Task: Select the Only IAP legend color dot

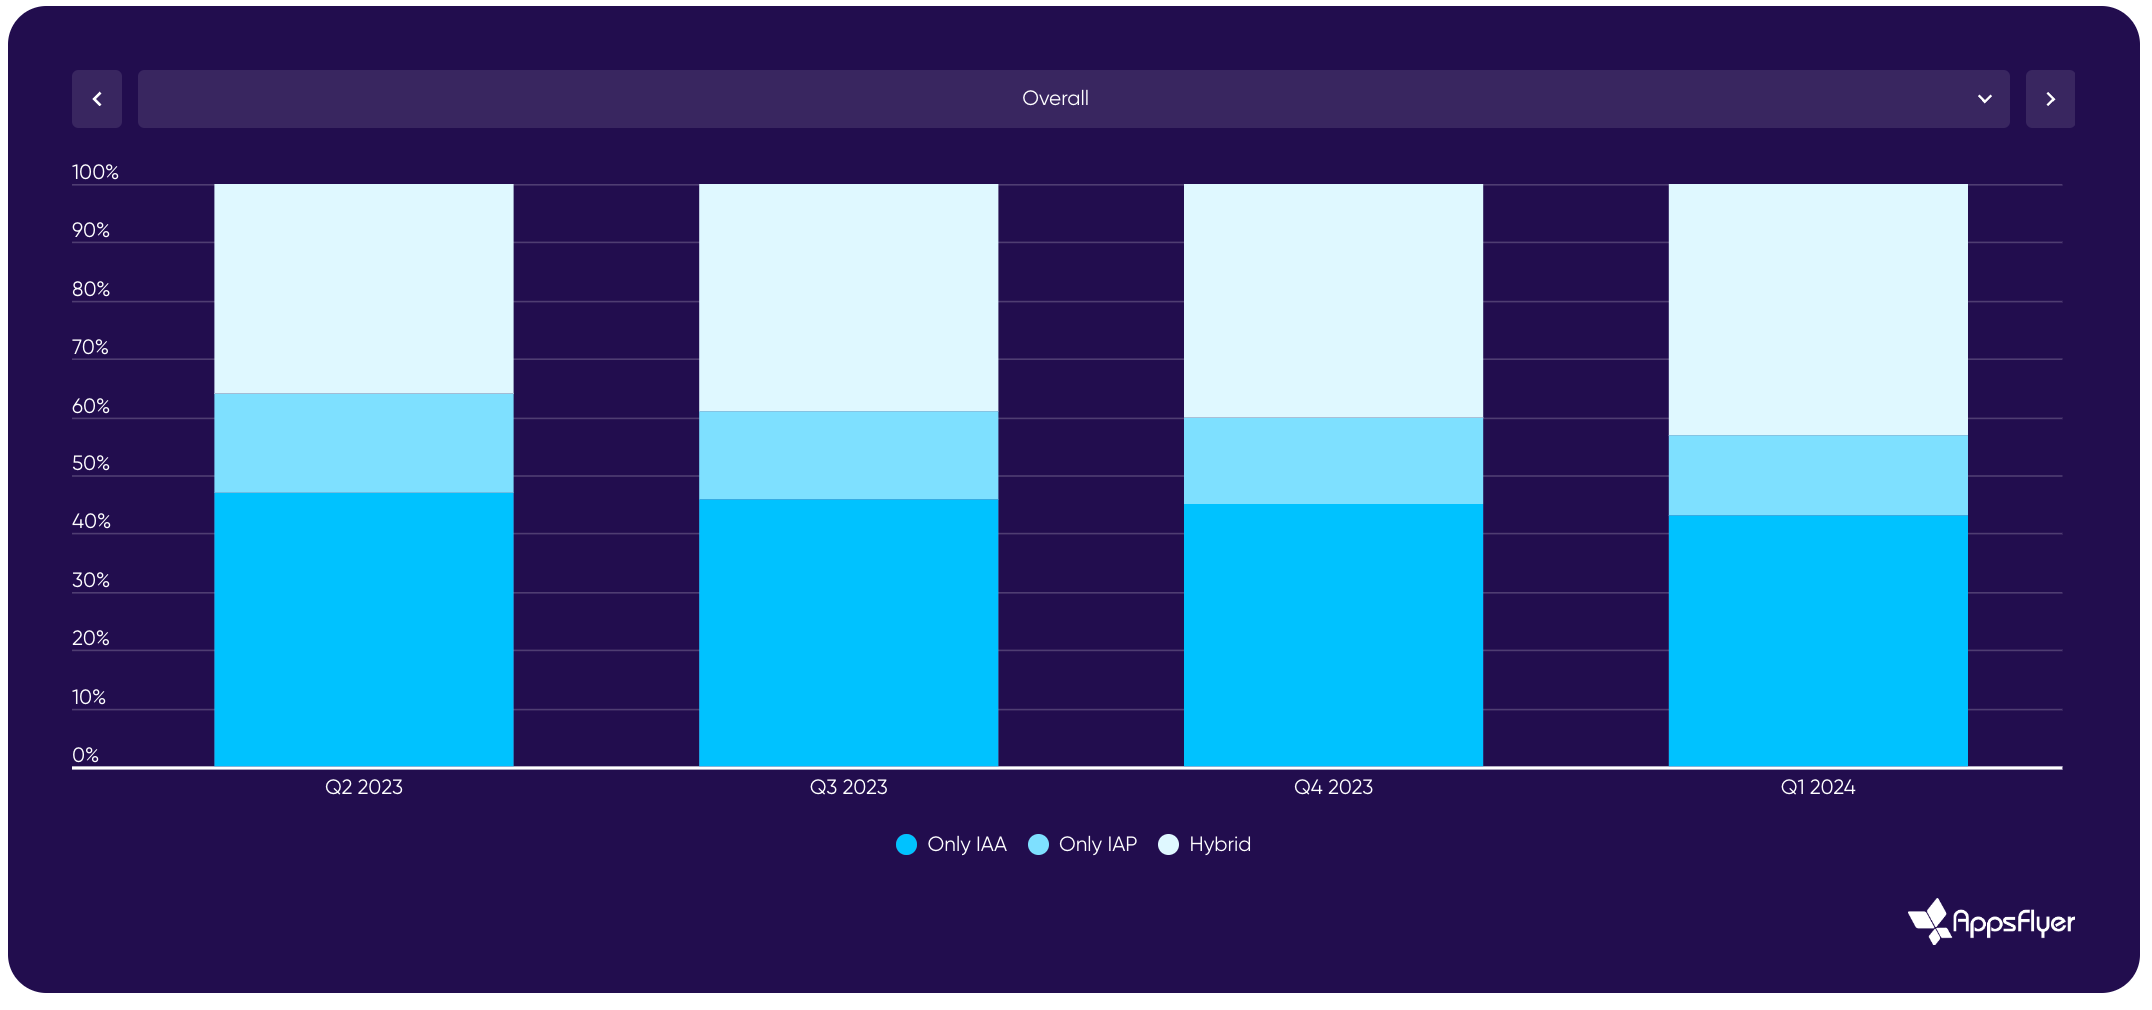Action: point(1038,844)
